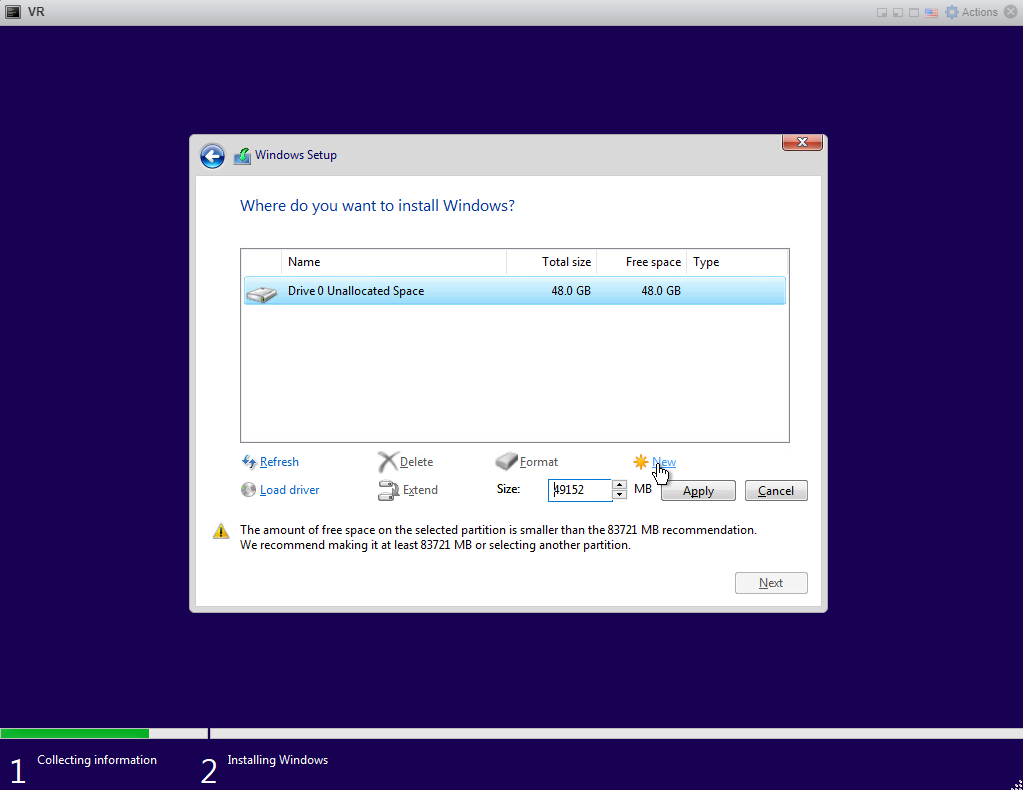Click the Free space column header
Image resolution: width=1023 pixels, height=790 pixels.
[641, 262]
